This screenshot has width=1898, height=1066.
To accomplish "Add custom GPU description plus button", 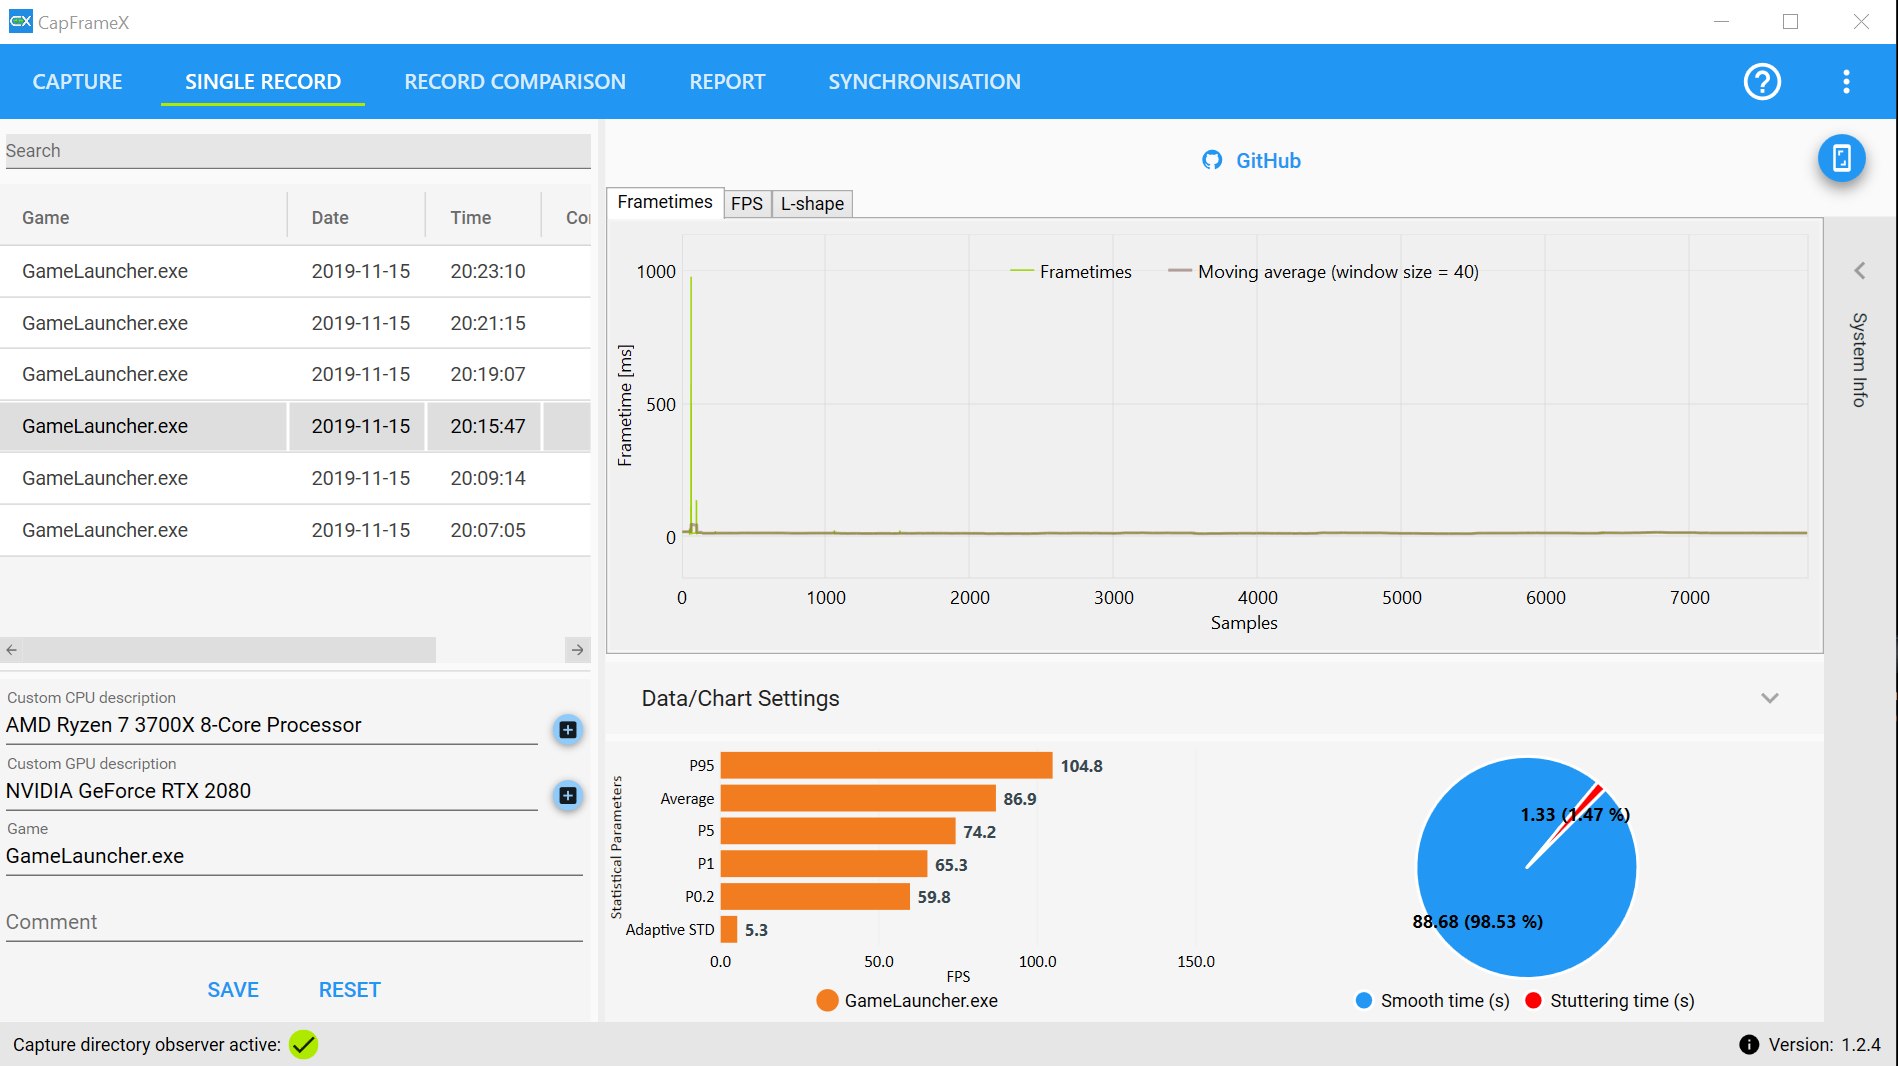I will (567, 795).
